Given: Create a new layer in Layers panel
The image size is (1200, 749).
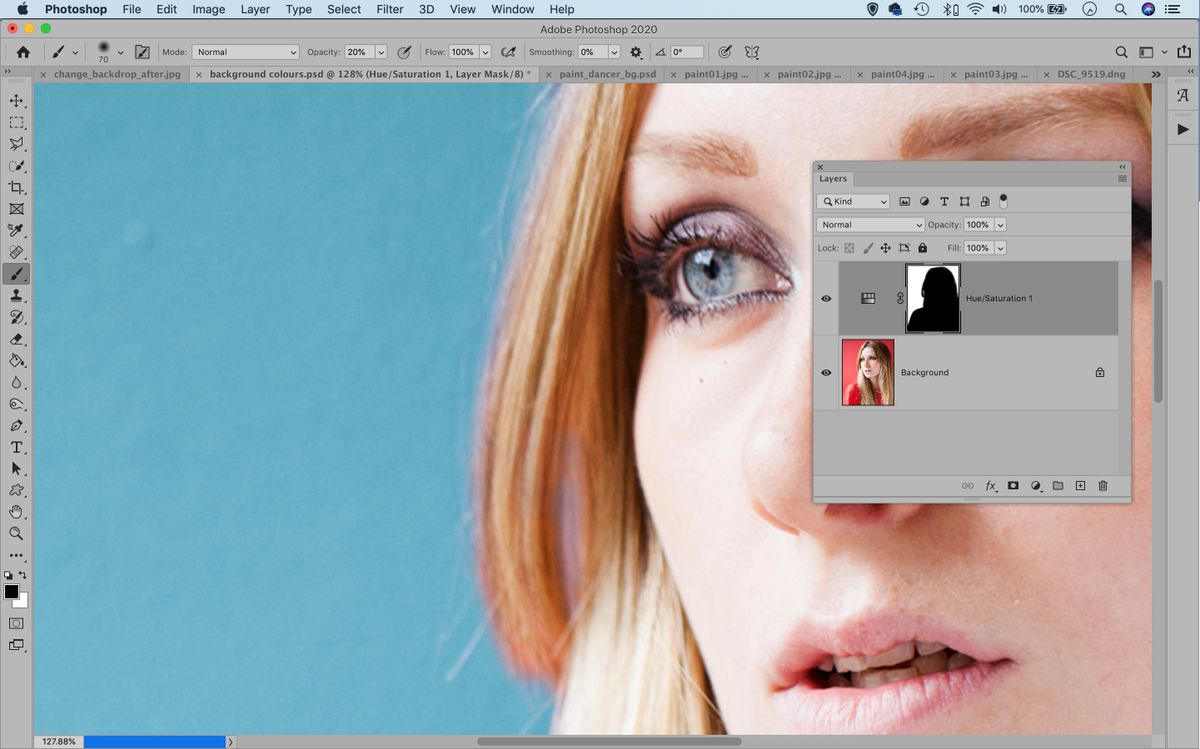Looking at the screenshot, I should (1080, 486).
